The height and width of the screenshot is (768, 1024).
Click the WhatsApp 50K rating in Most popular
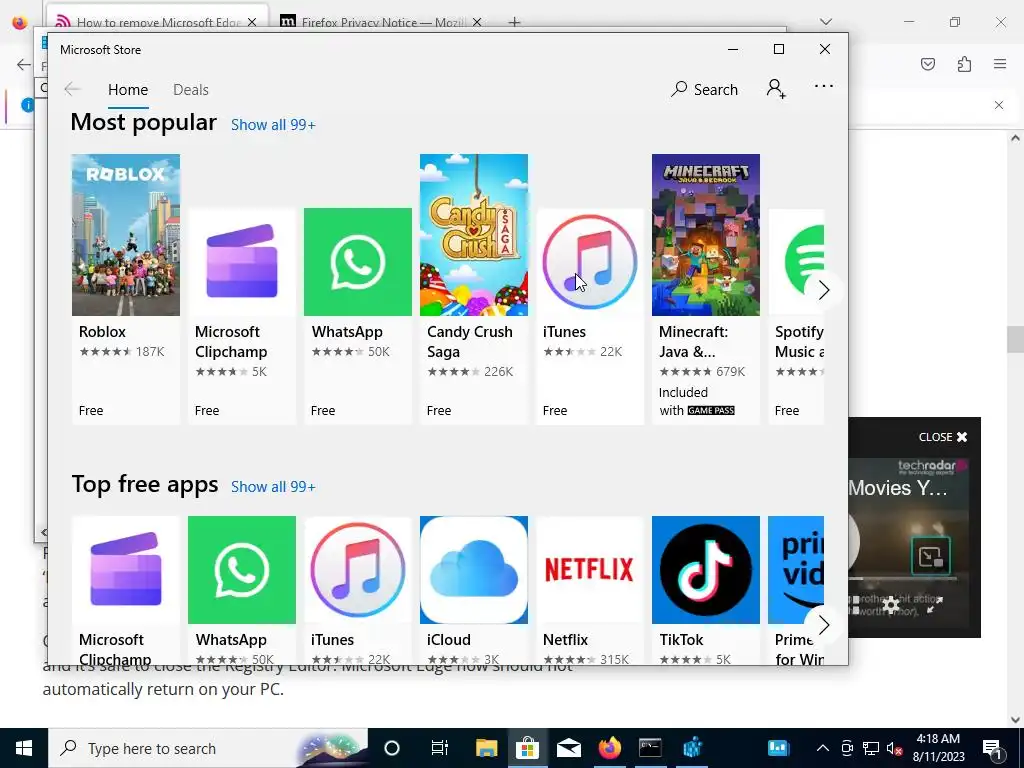[351, 351]
